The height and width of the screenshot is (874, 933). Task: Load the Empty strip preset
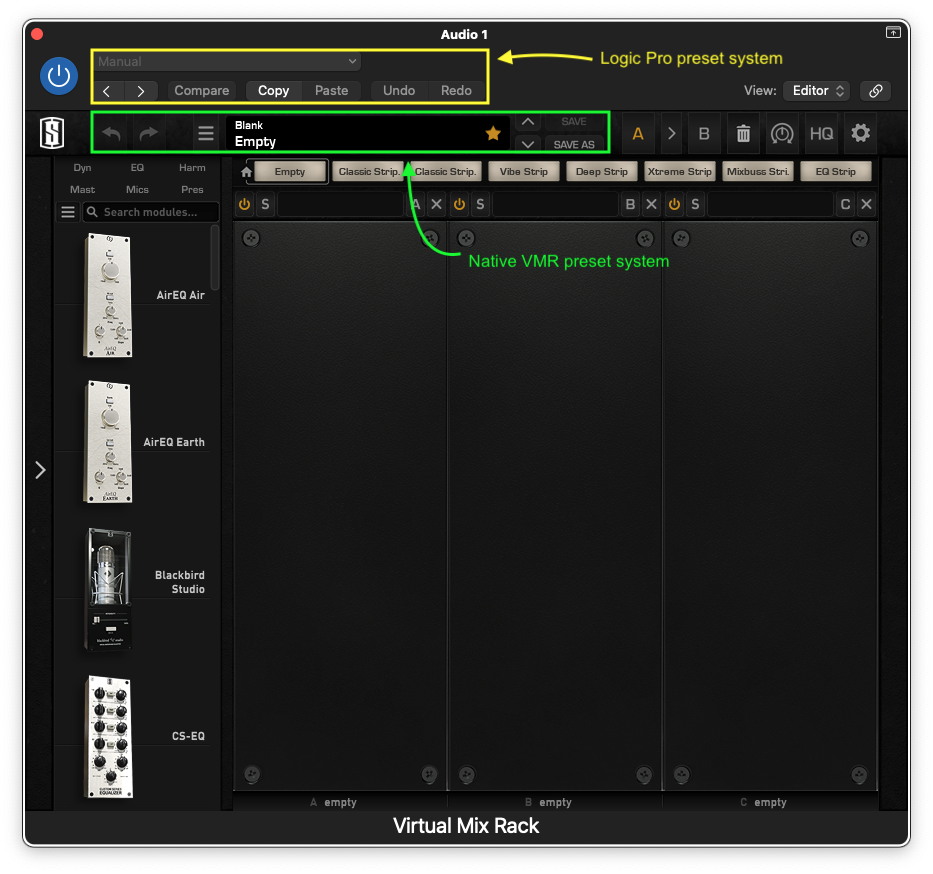[290, 171]
